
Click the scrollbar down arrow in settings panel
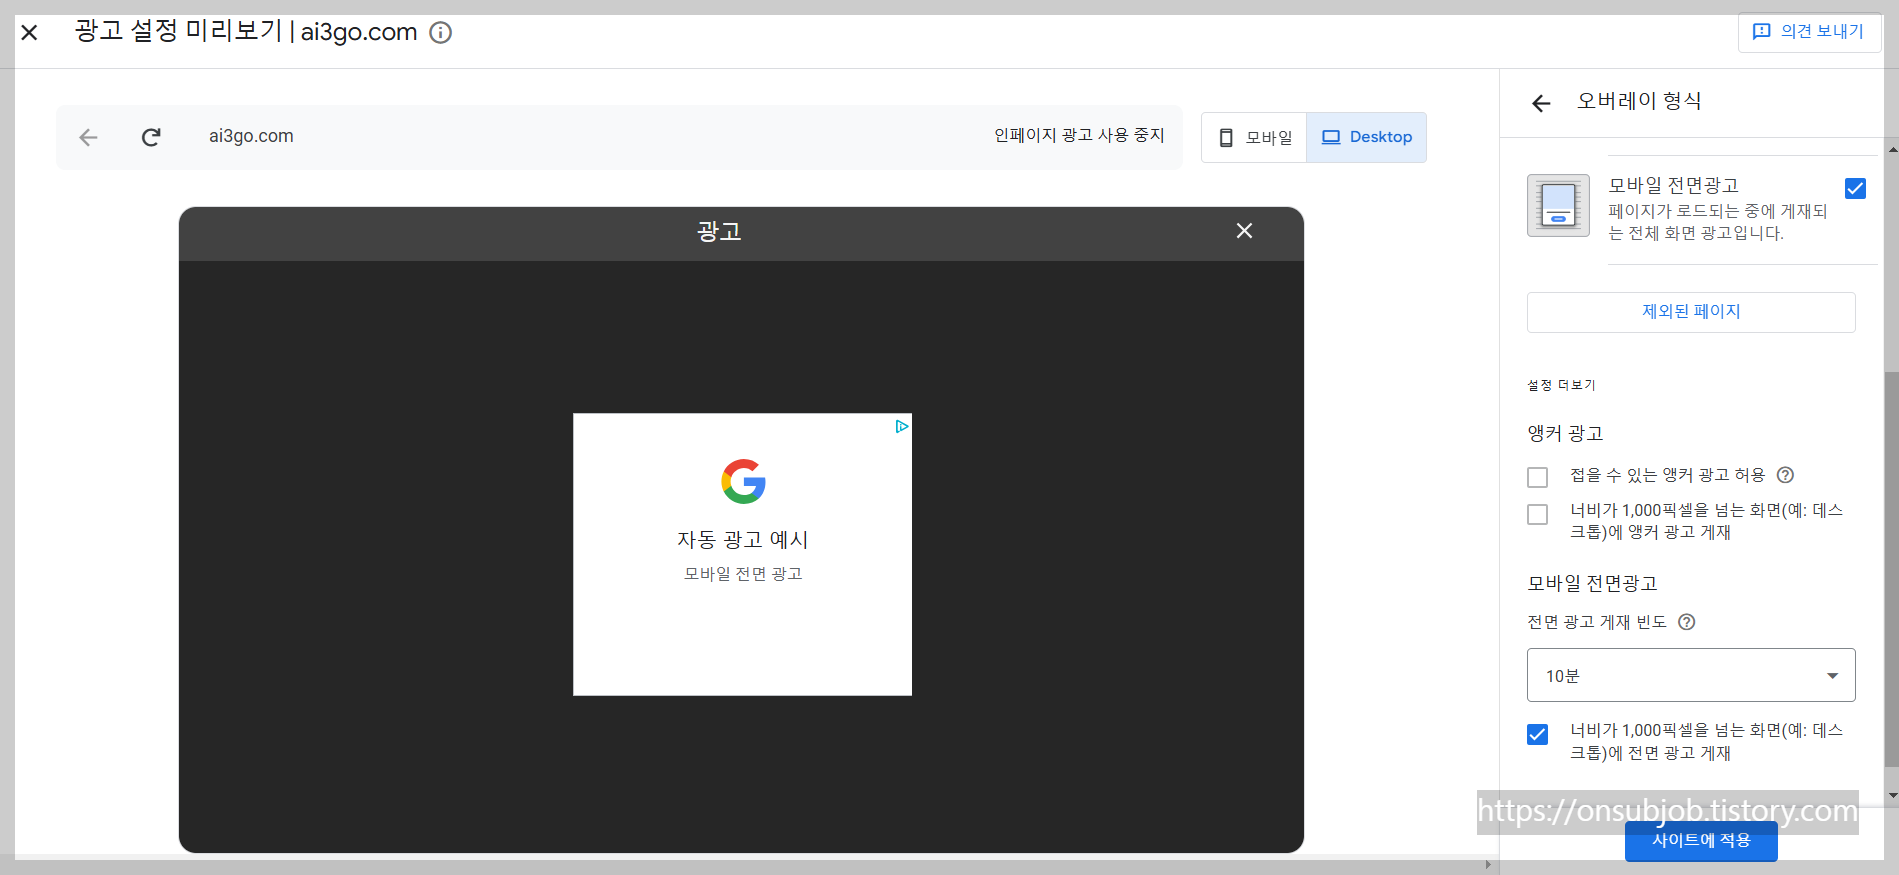click(x=1892, y=796)
